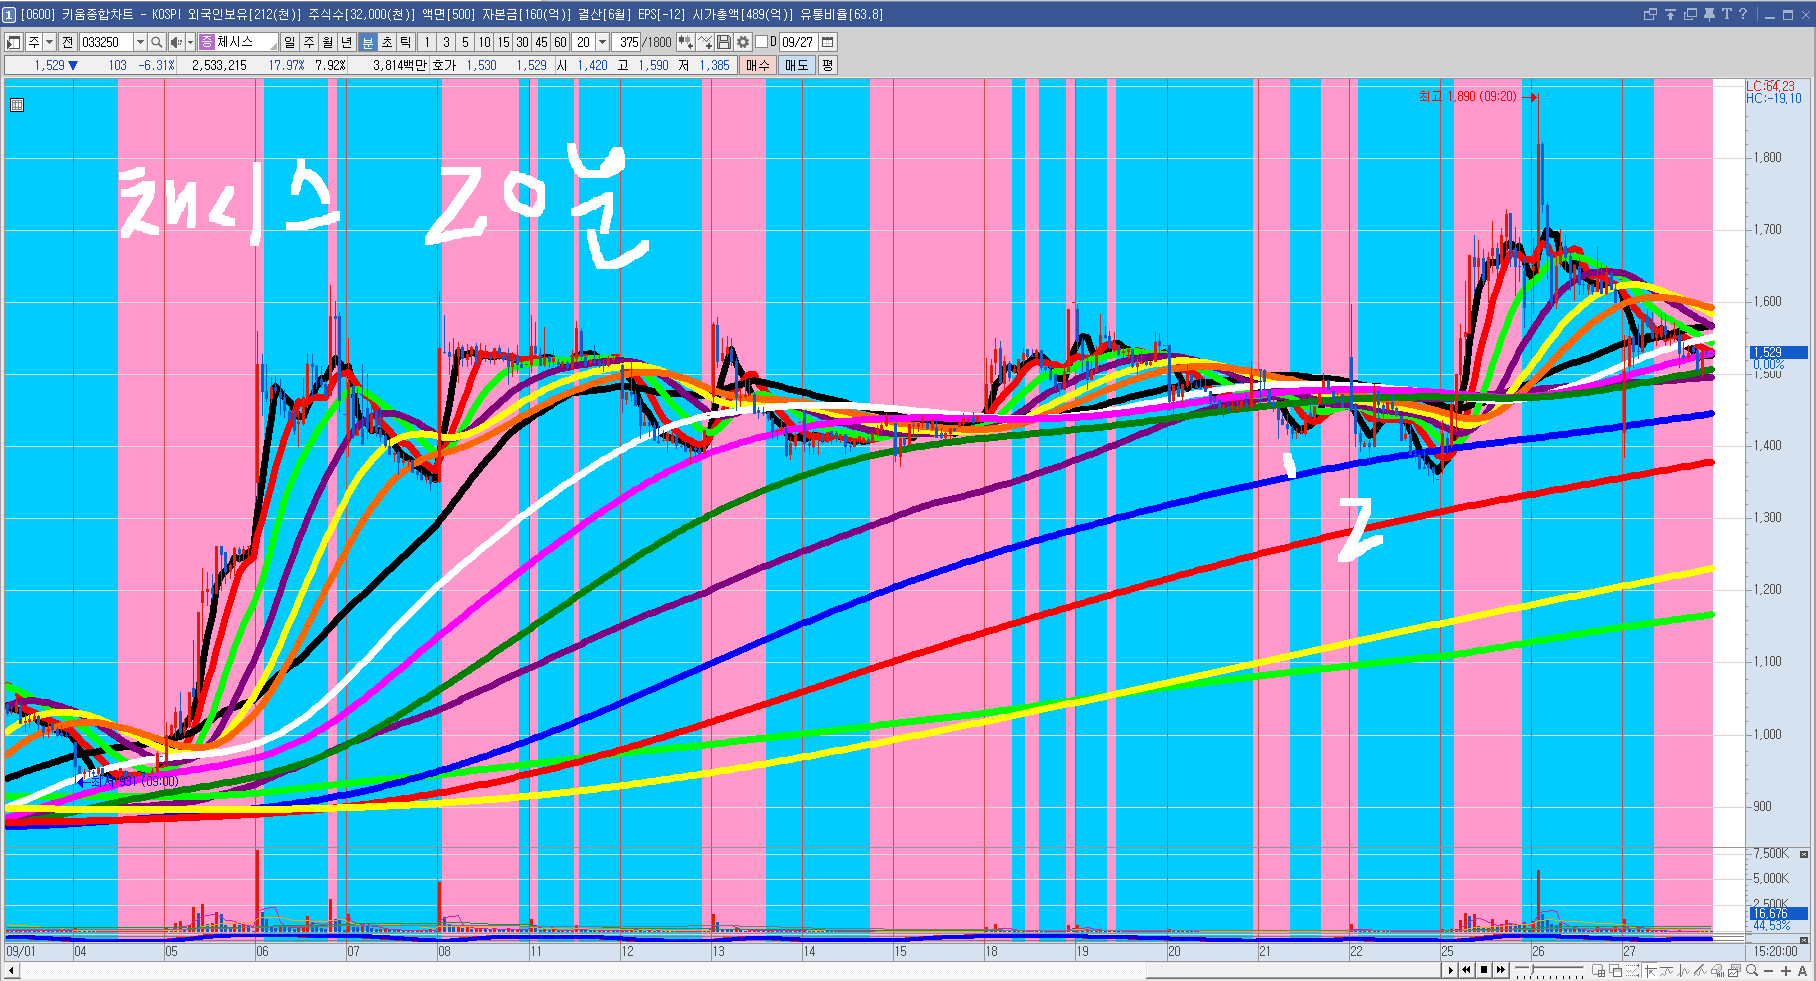The image size is (1816, 981).
Task: Click the save chart floppy disk icon
Action: pyautogui.click(x=724, y=42)
